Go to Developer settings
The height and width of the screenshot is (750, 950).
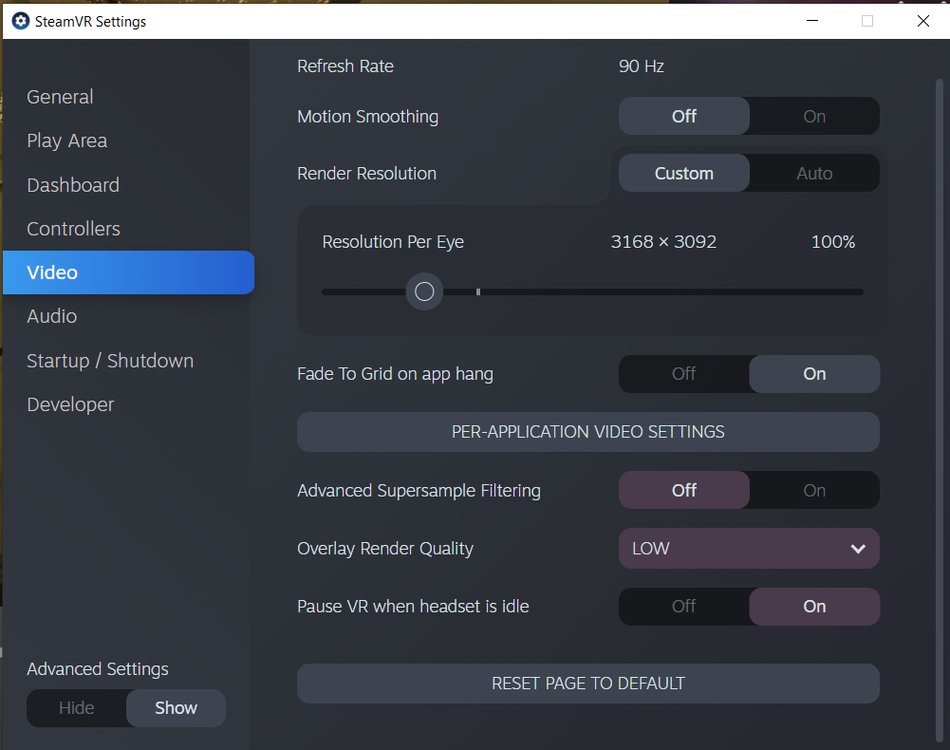click(70, 404)
